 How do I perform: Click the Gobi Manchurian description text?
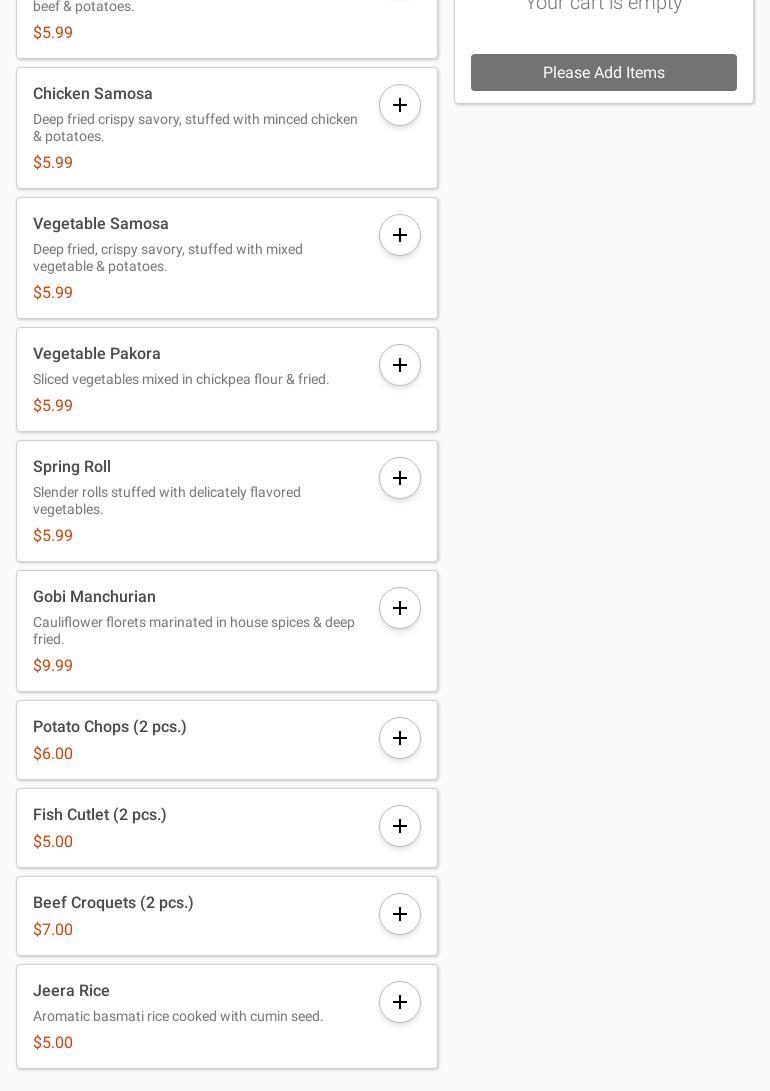click(x=194, y=631)
